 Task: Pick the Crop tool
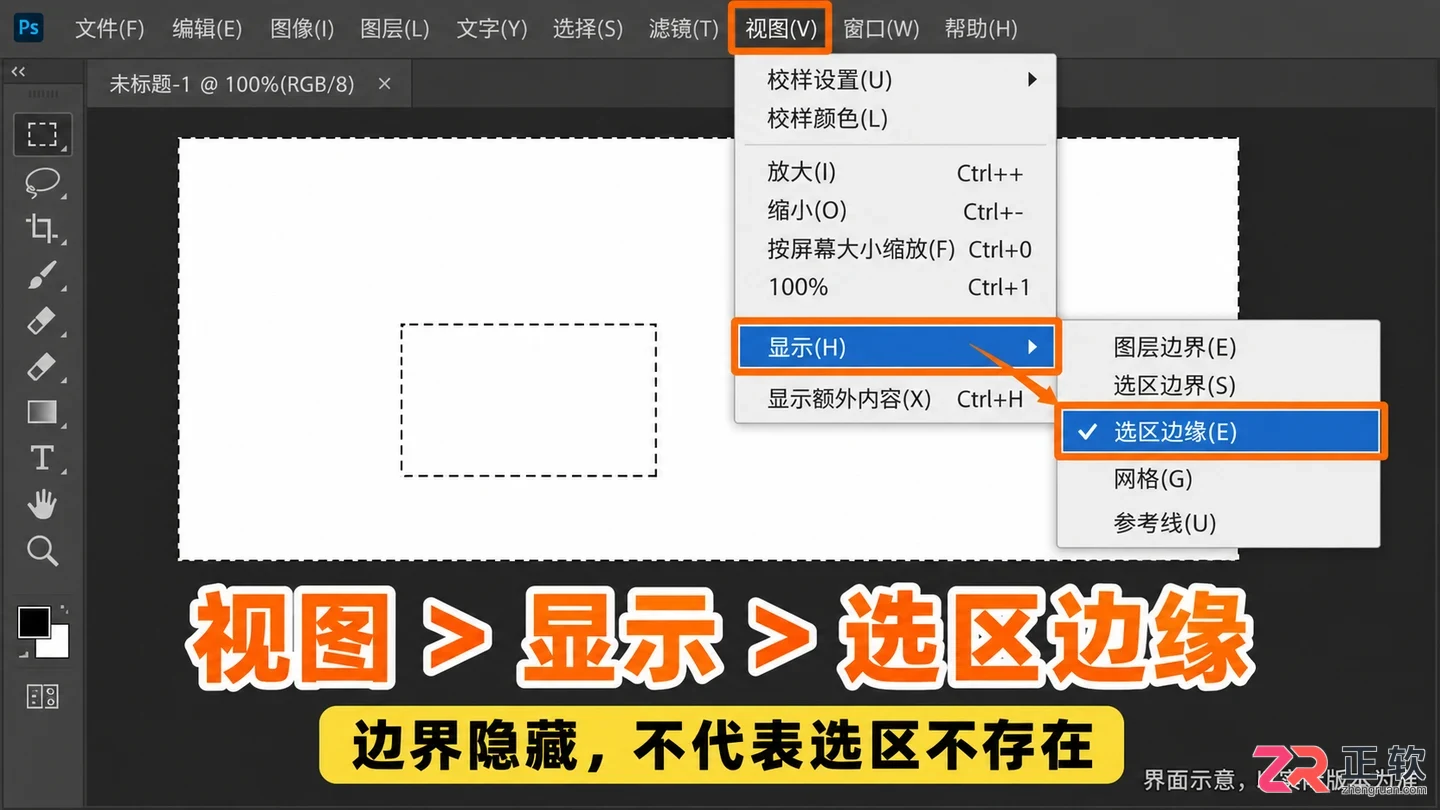42,228
